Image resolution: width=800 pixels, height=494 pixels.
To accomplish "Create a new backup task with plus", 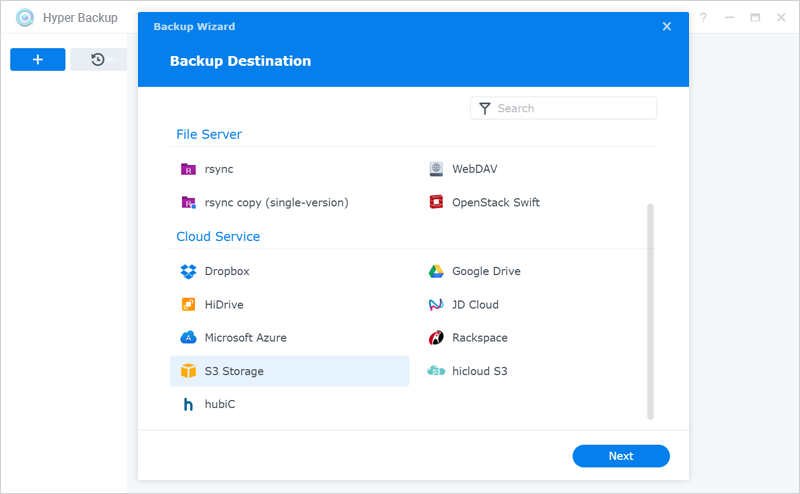I will click(38, 60).
